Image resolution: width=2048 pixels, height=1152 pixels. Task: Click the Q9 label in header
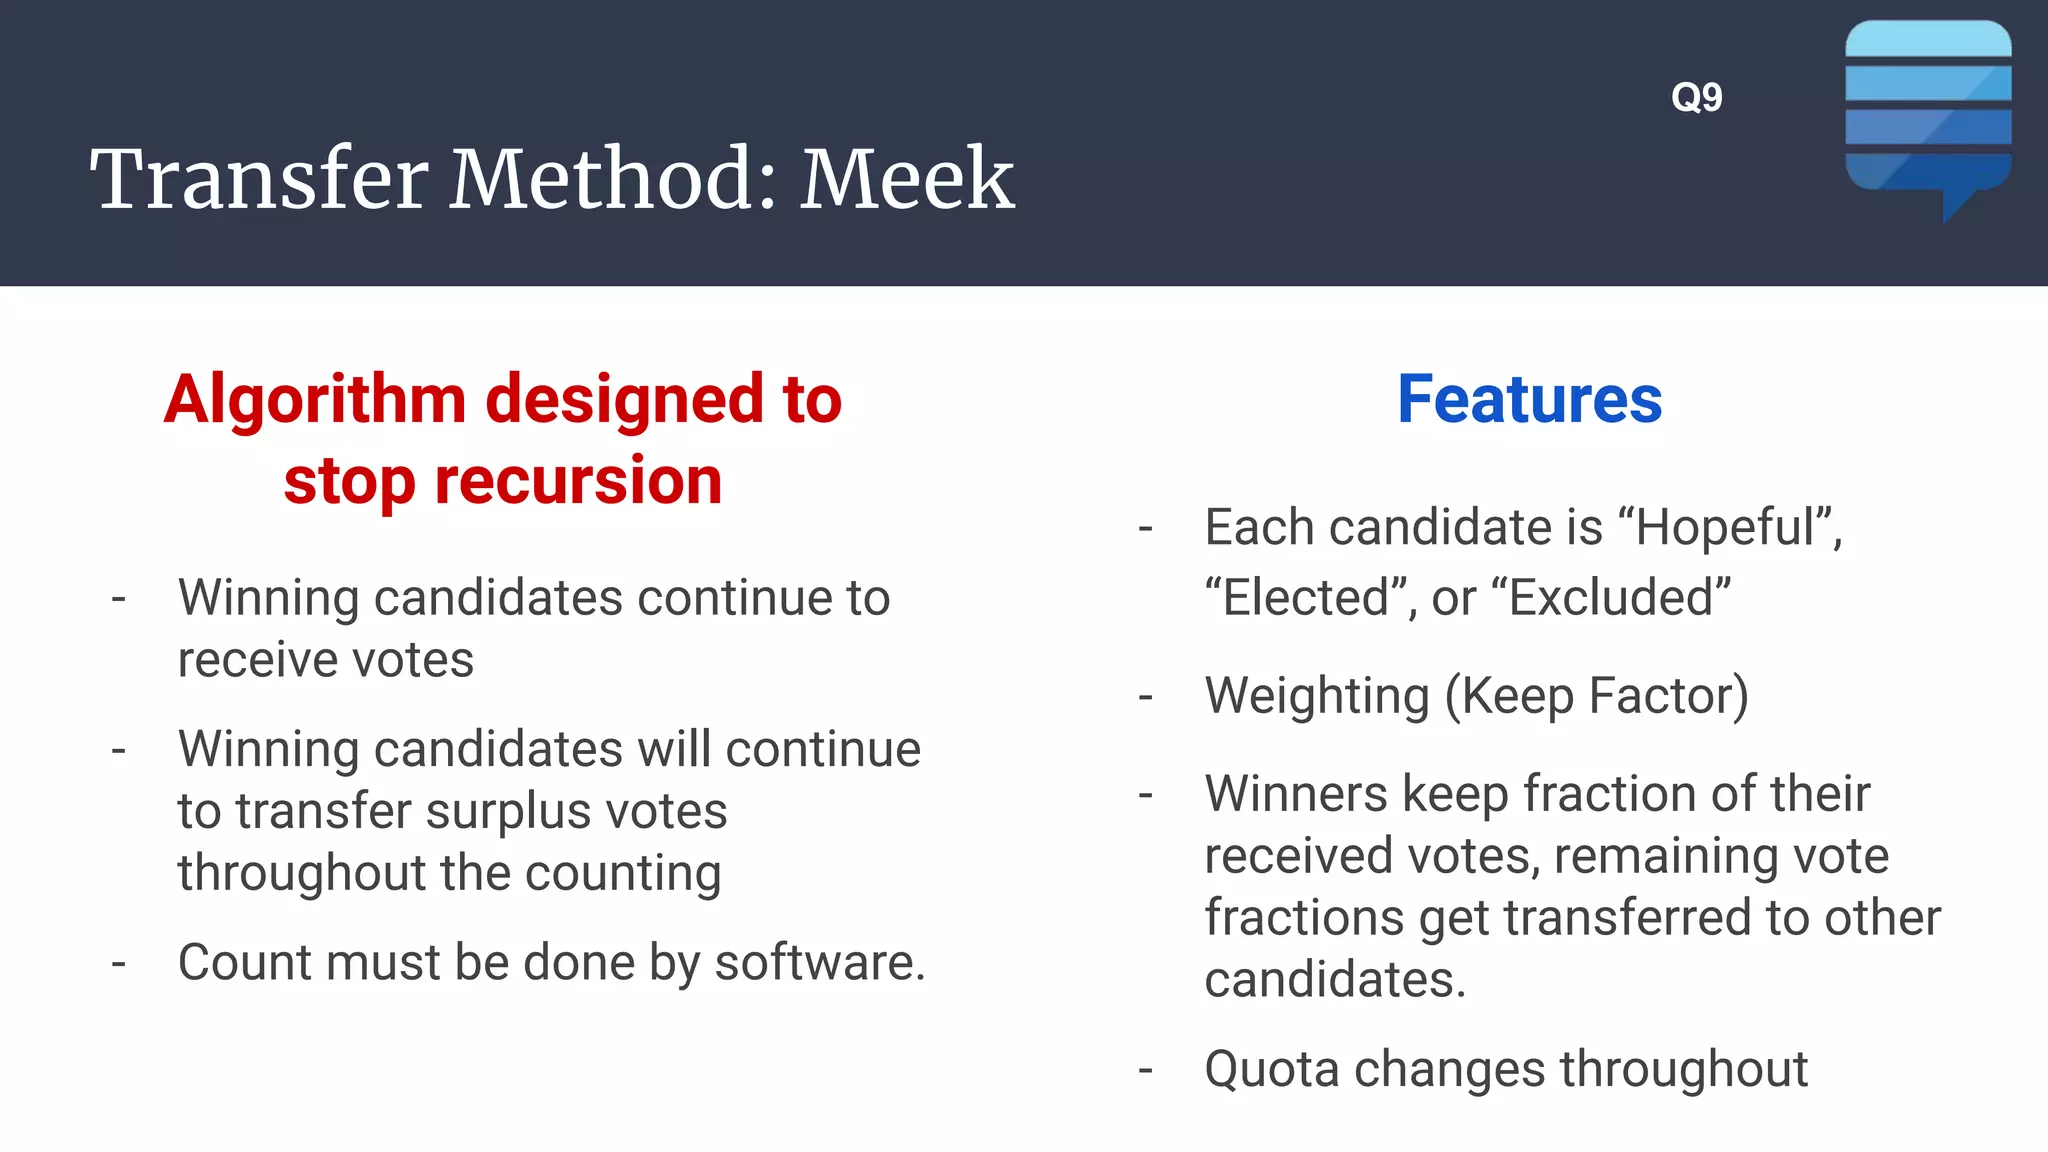pos(1697,97)
